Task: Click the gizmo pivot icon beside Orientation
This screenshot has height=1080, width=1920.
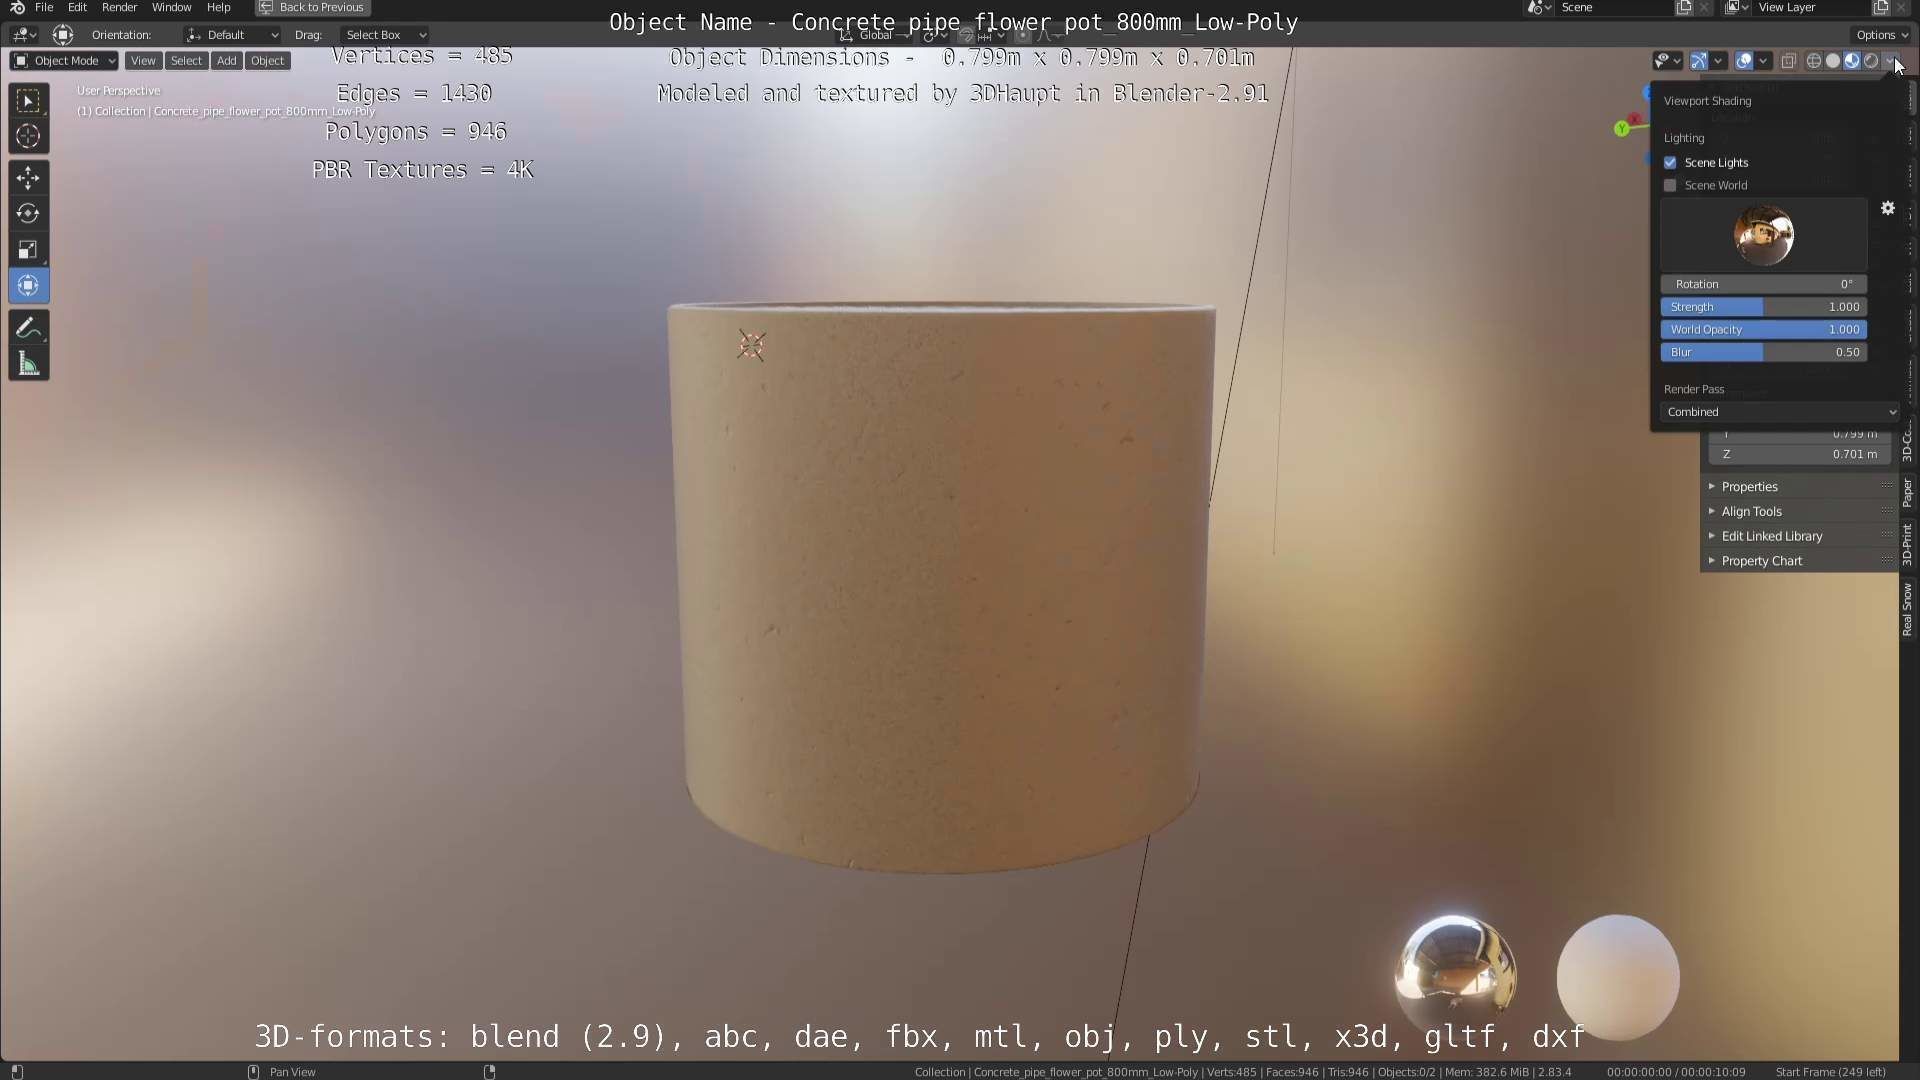Action: pyautogui.click(x=63, y=35)
